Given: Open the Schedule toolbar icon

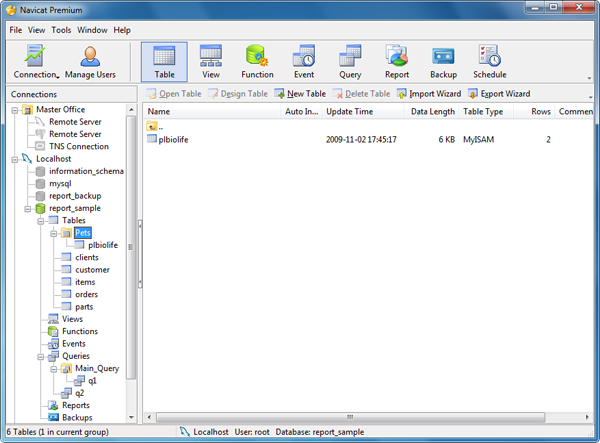Looking at the screenshot, I should [490, 62].
